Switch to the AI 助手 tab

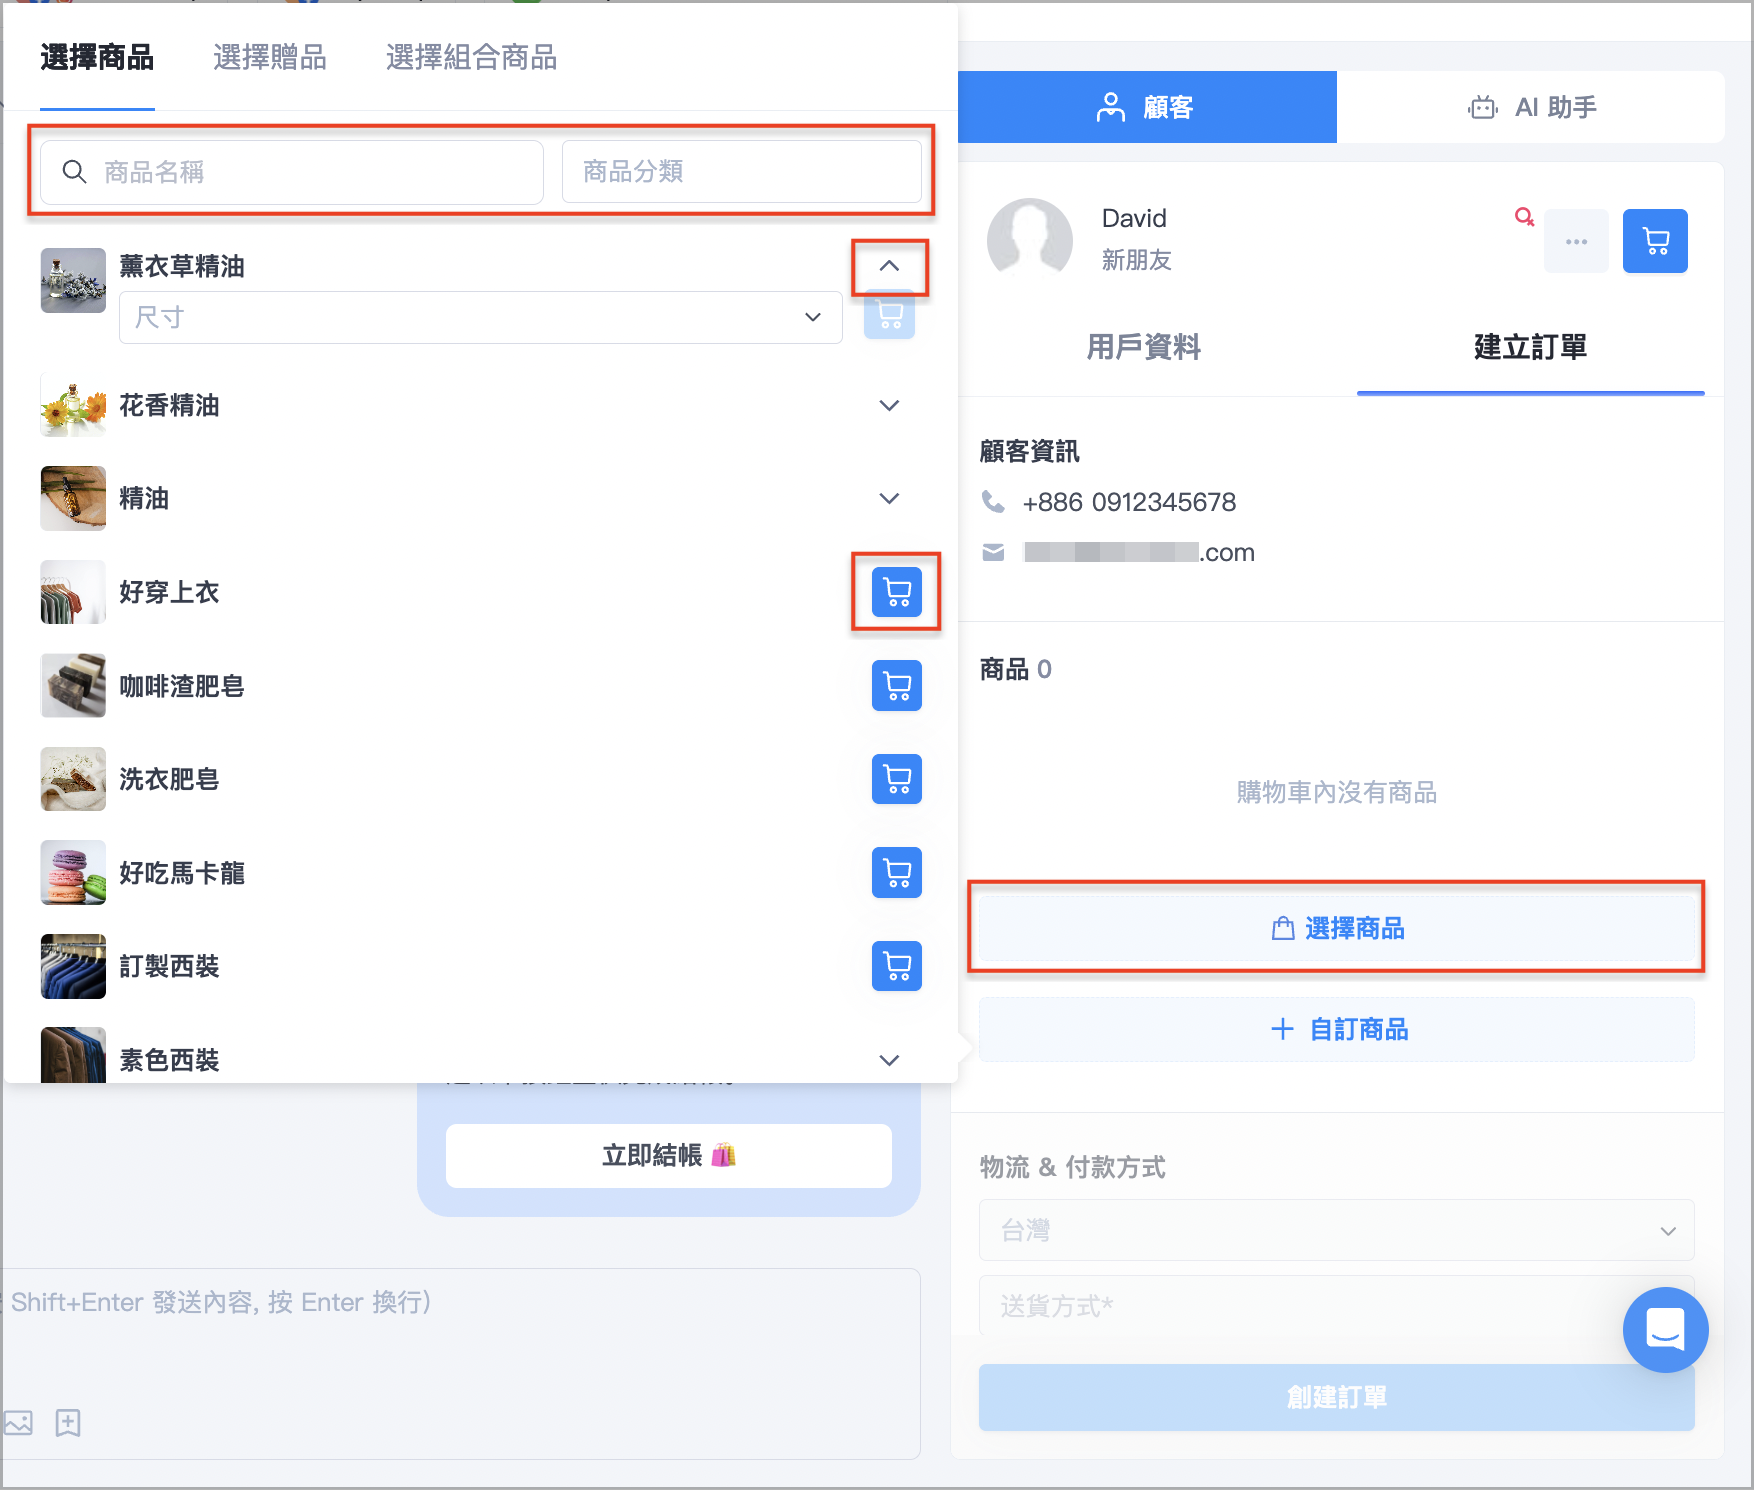coord(1531,107)
